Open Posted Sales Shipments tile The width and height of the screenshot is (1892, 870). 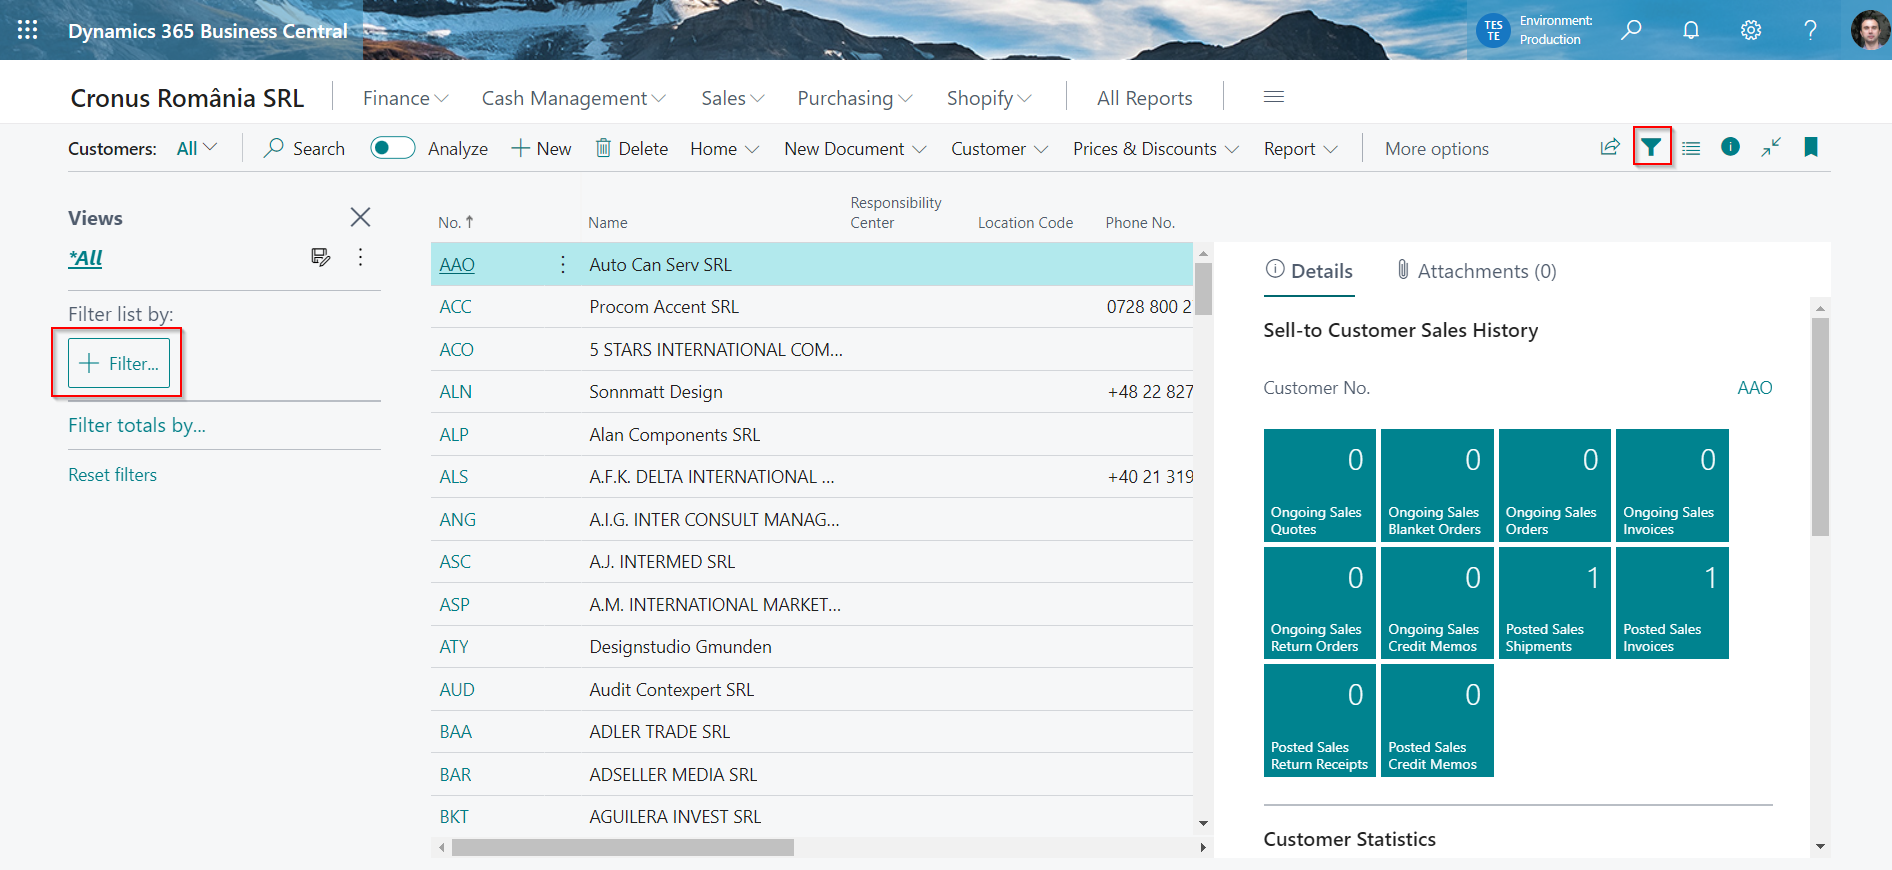click(x=1555, y=603)
